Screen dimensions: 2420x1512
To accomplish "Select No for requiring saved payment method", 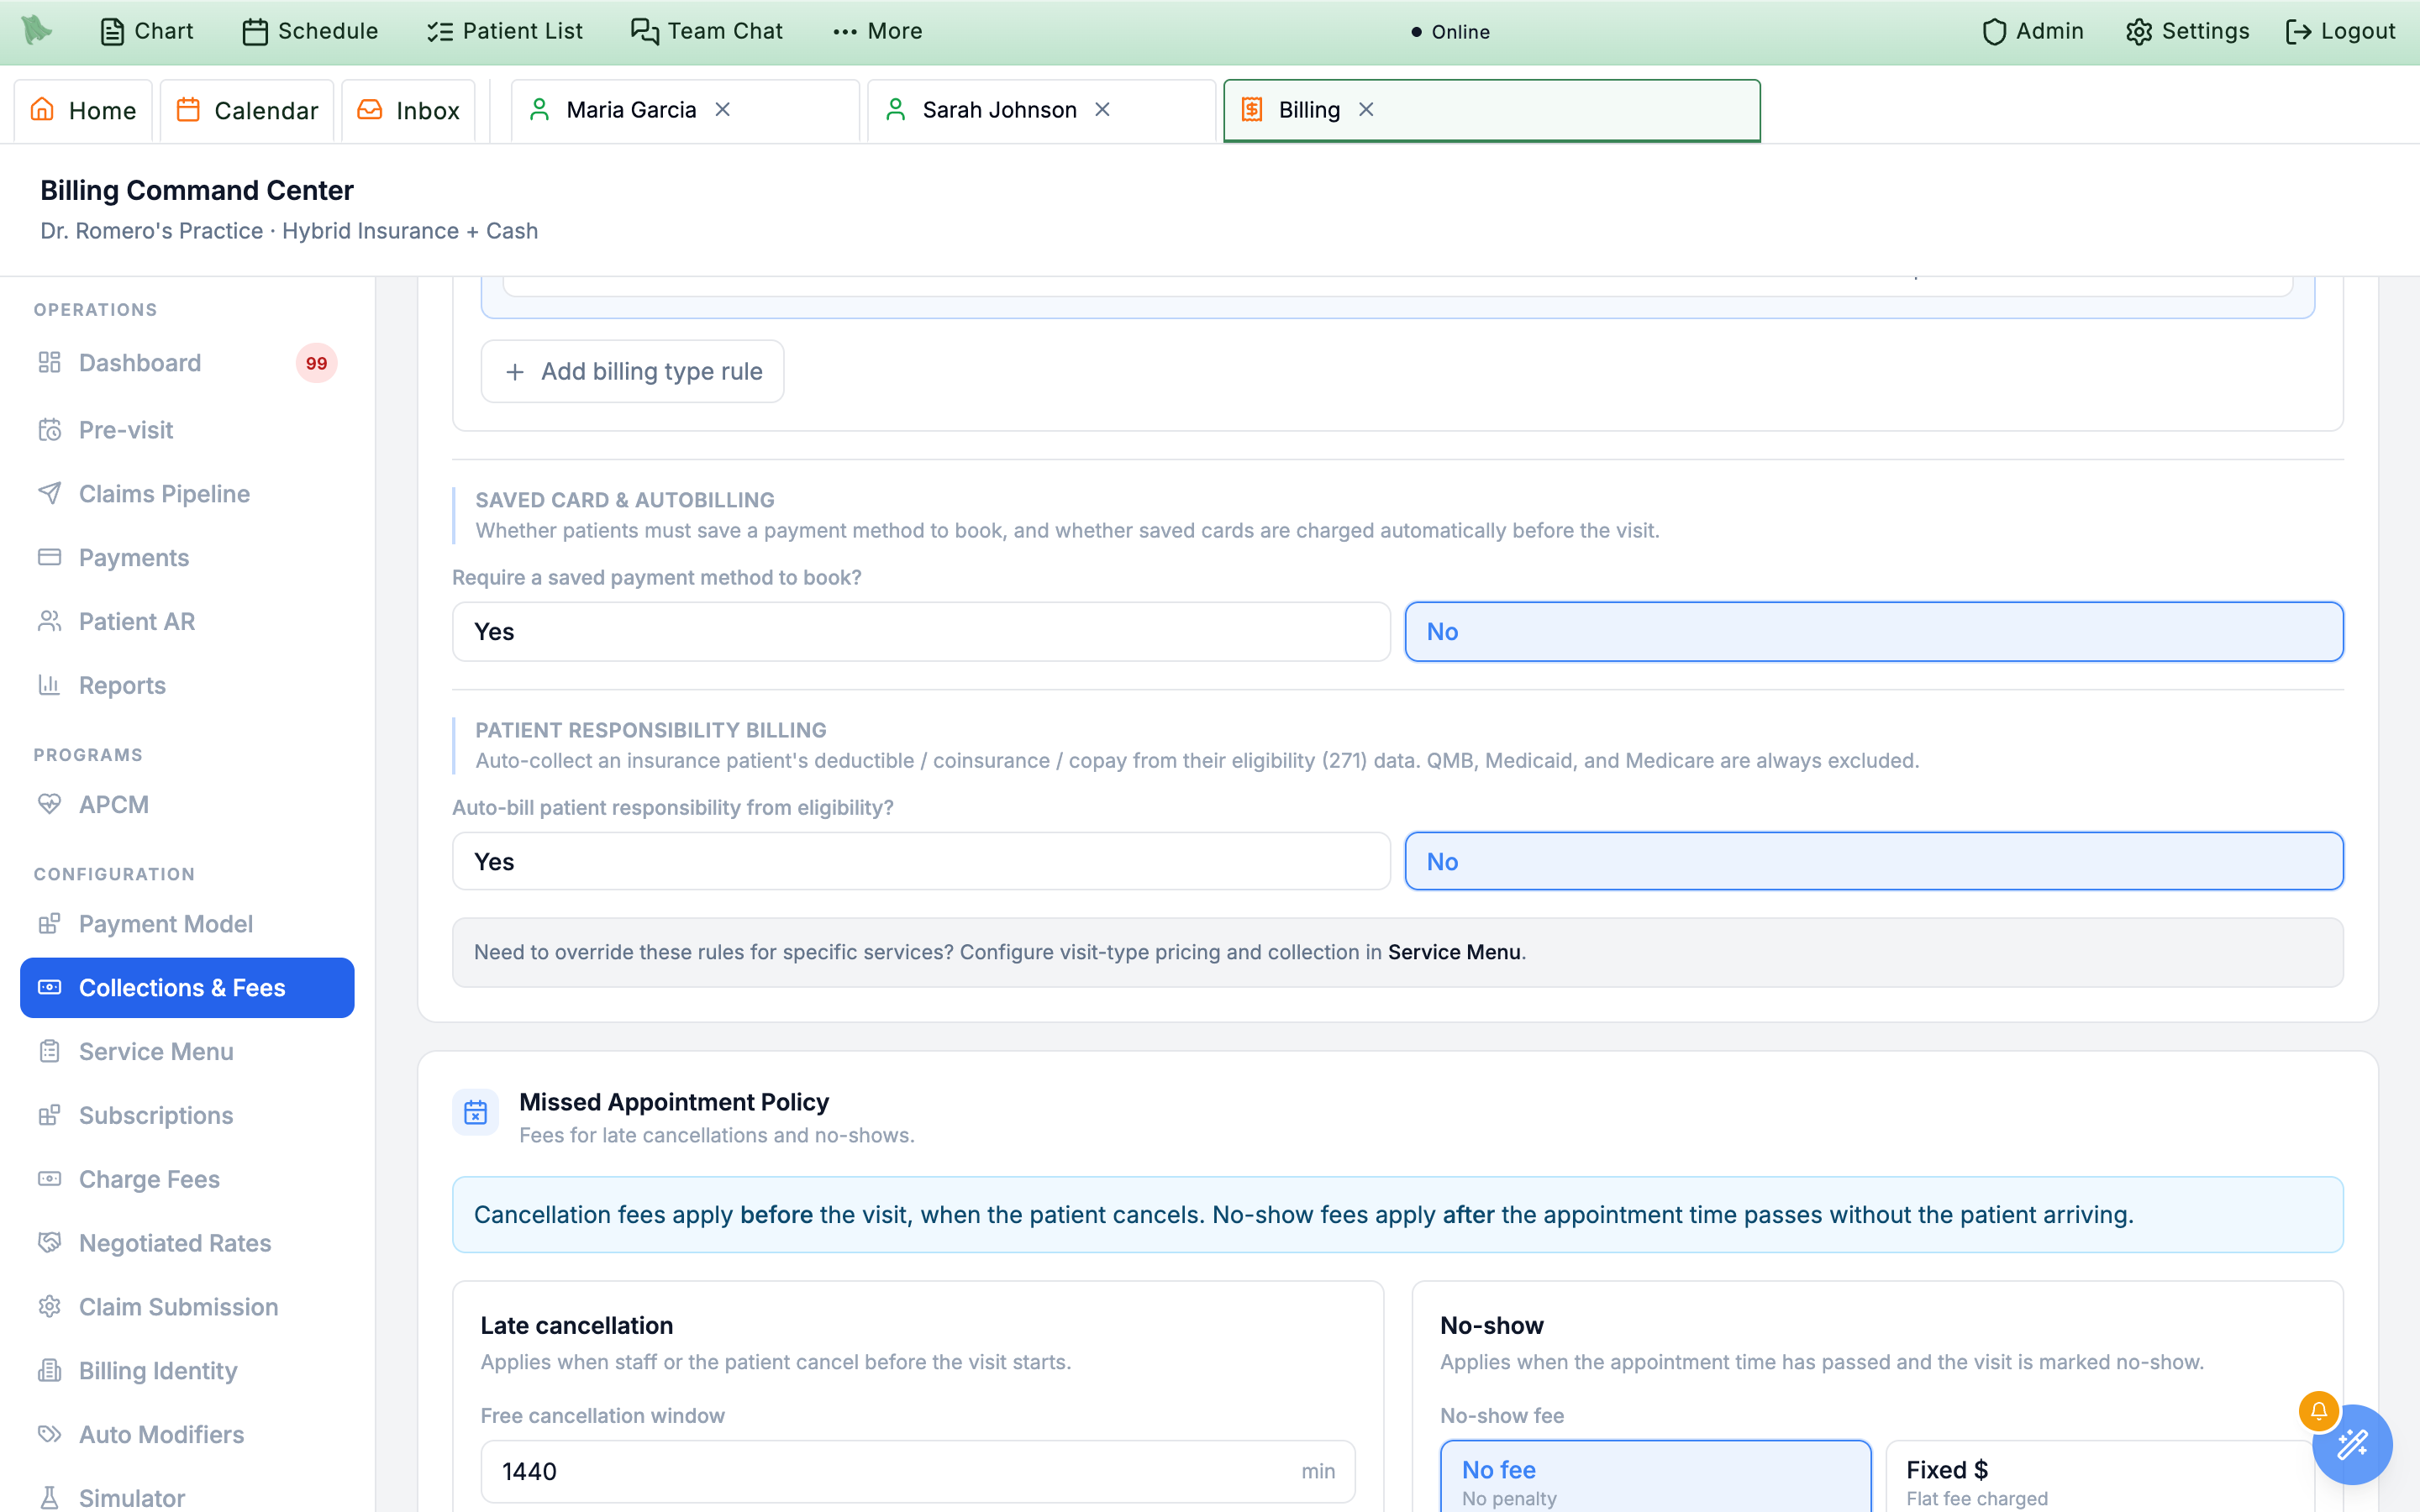I will point(1874,632).
